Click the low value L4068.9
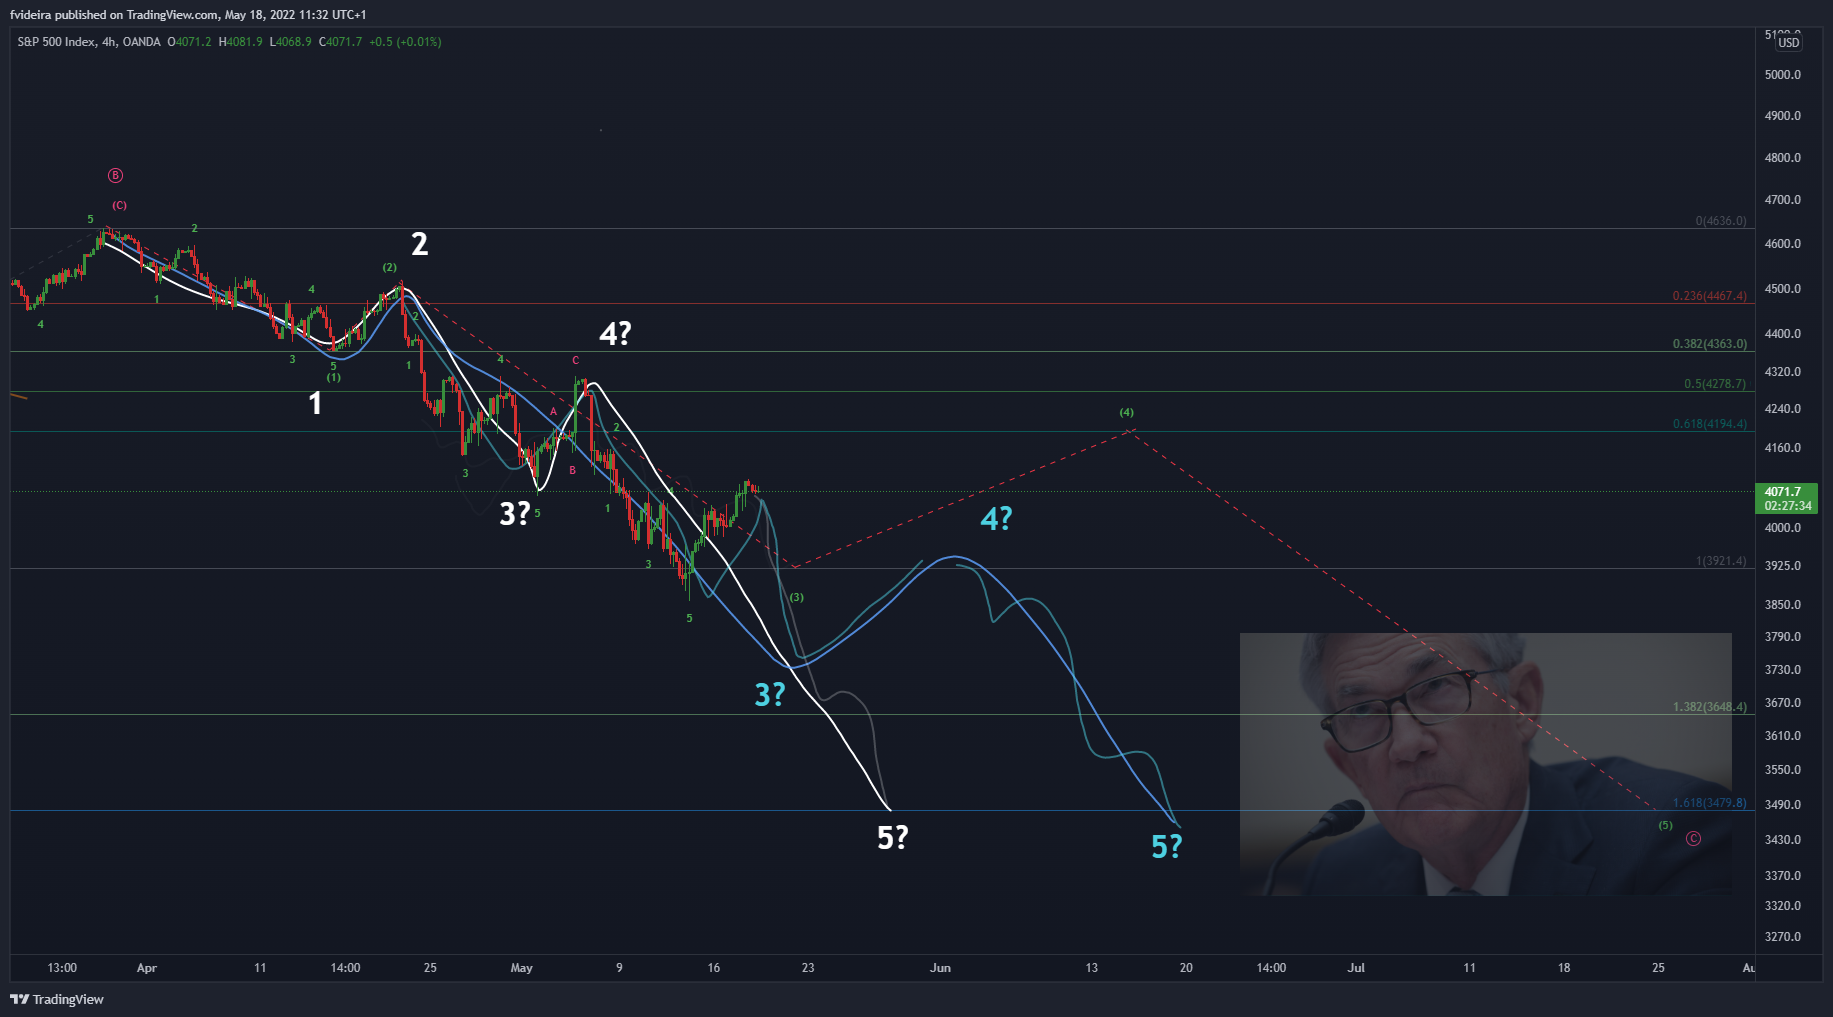 [x=291, y=42]
